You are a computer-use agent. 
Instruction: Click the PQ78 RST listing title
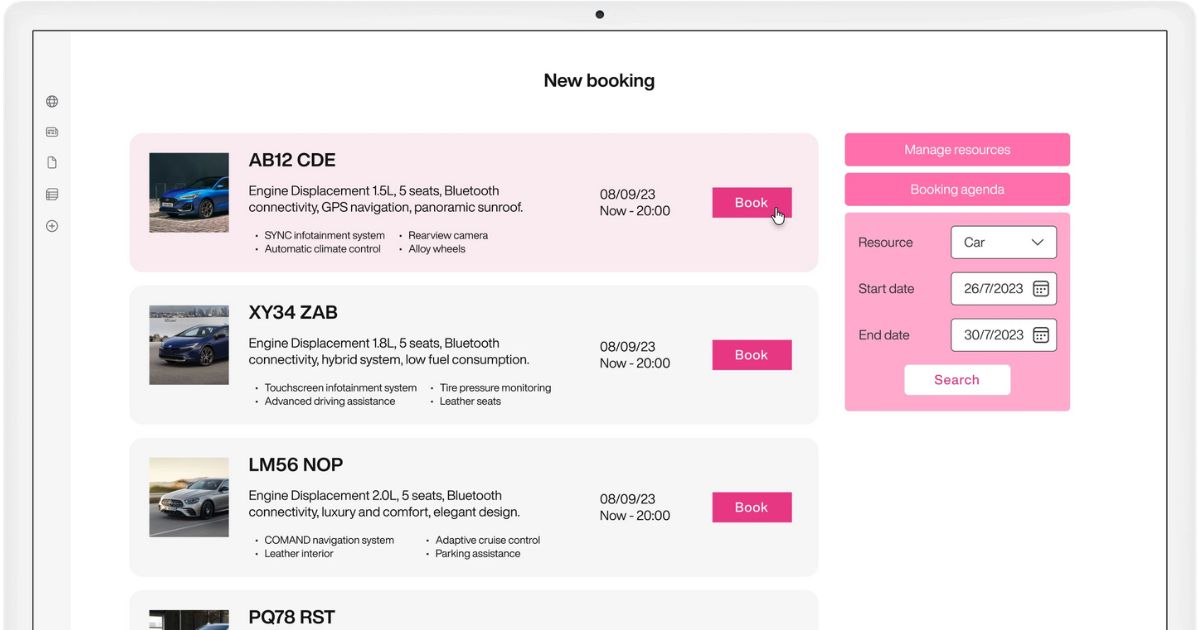coord(291,617)
